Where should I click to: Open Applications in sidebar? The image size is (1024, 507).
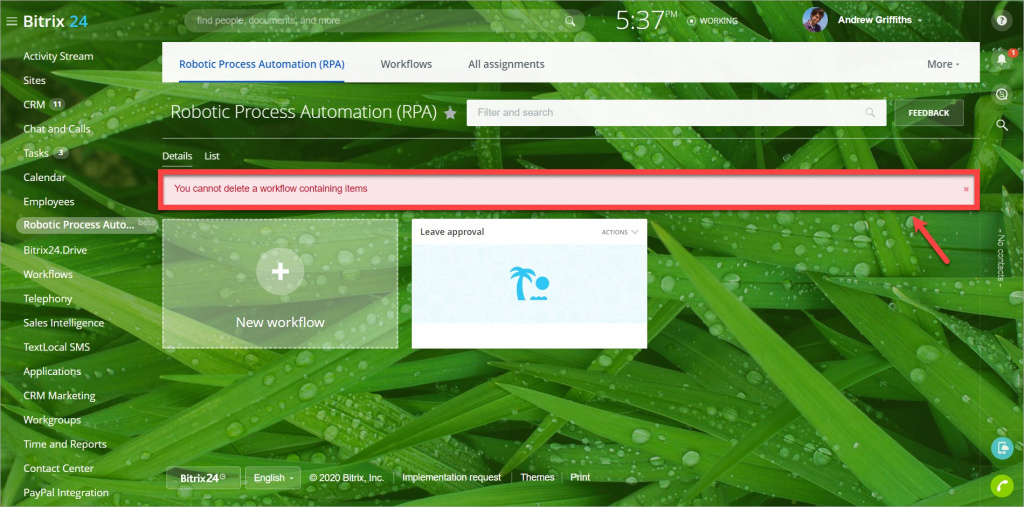[52, 371]
